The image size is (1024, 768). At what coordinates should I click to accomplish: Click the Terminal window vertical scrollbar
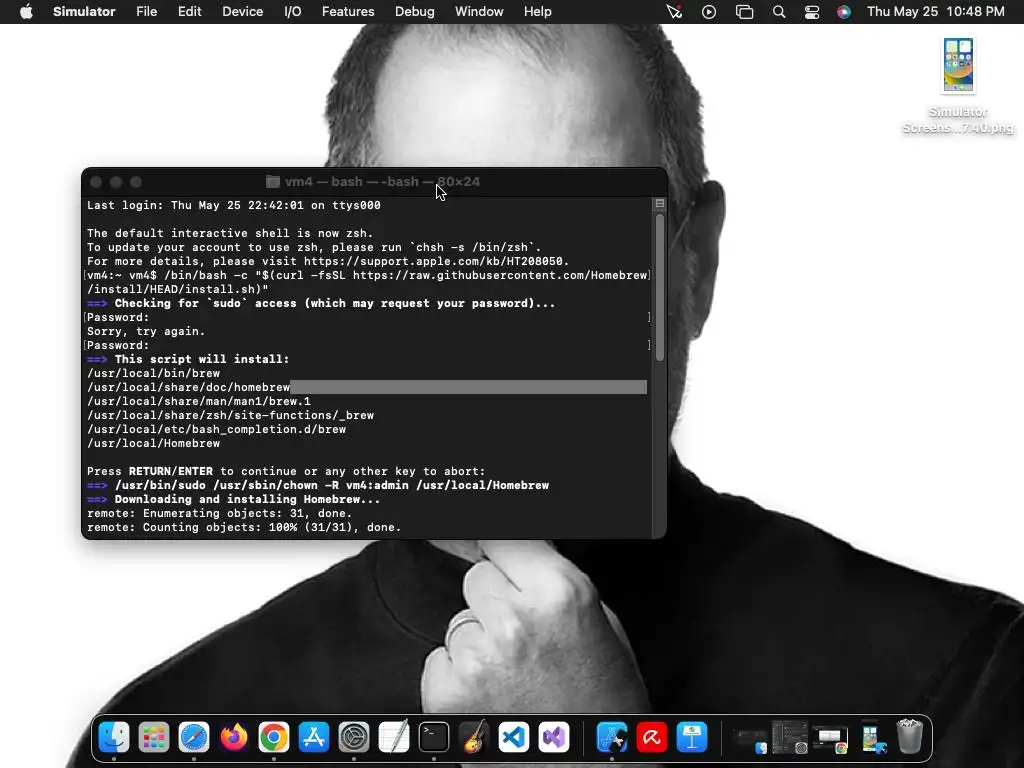[x=660, y=287]
